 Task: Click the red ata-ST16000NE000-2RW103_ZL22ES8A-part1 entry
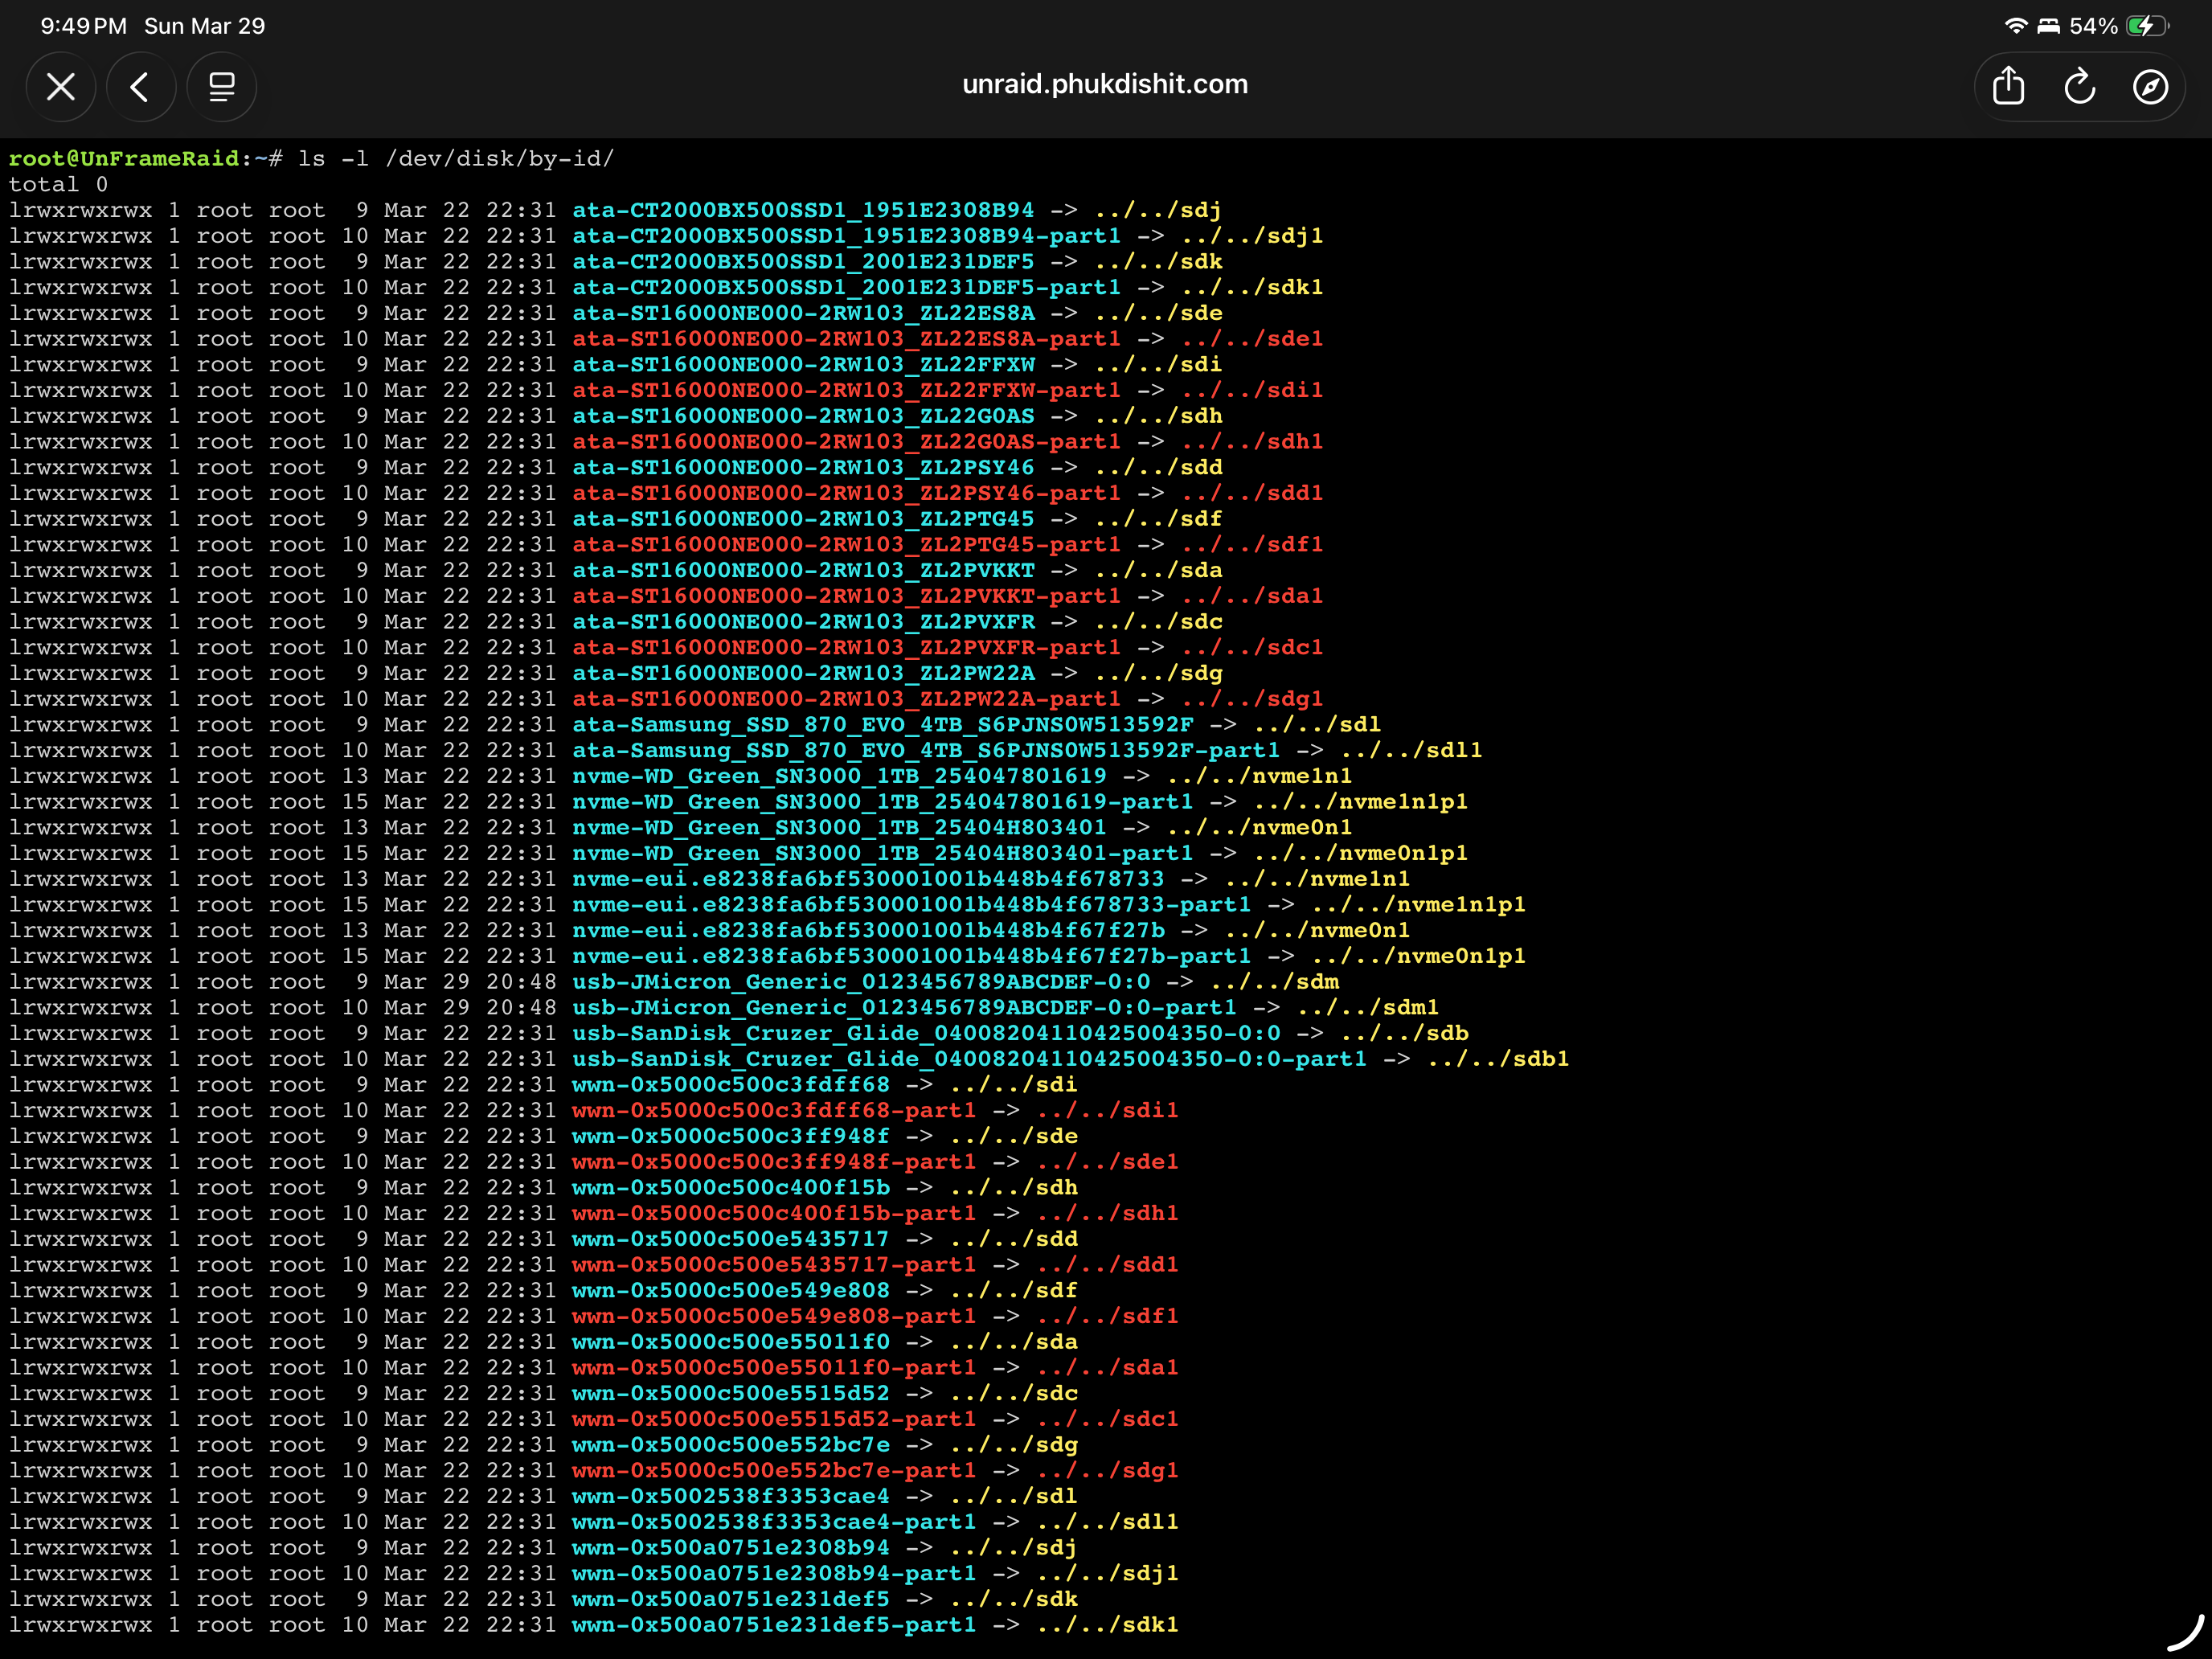[846, 338]
